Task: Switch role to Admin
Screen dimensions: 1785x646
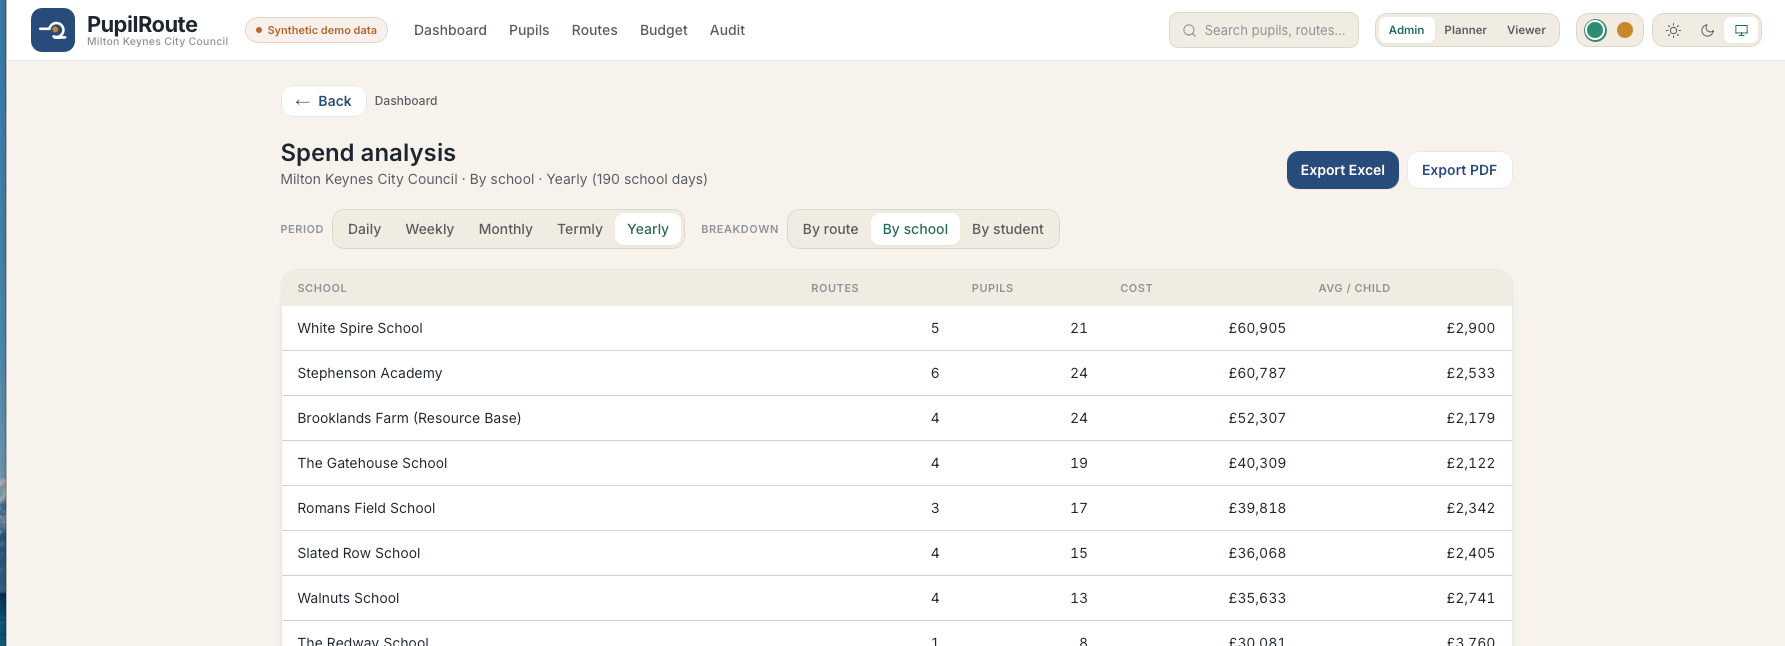Action: [x=1406, y=30]
